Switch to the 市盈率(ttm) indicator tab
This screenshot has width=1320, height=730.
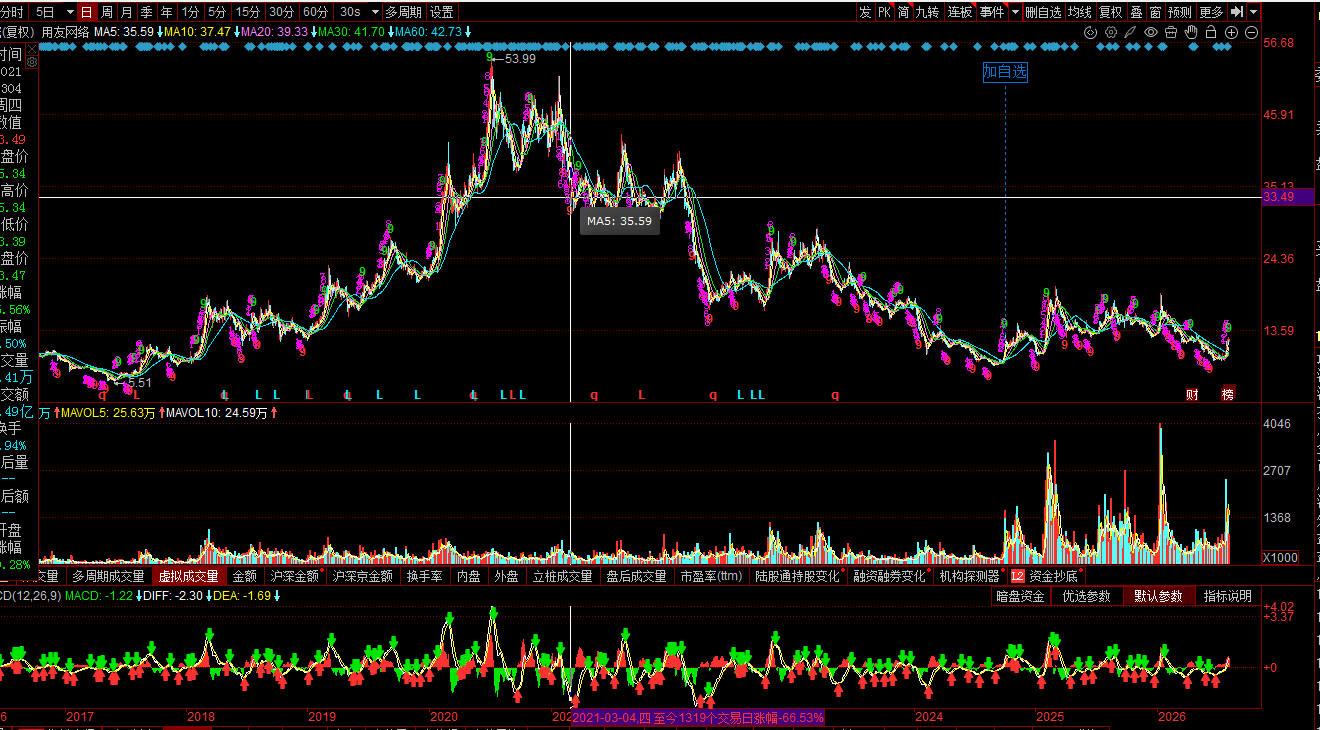712,576
